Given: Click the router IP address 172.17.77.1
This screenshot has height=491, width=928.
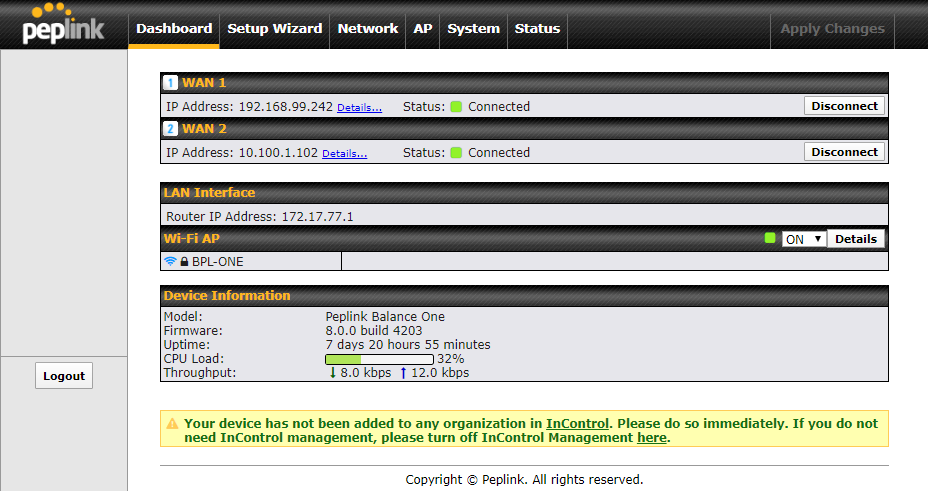Looking at the screenshot, I should tap(317, 217).
